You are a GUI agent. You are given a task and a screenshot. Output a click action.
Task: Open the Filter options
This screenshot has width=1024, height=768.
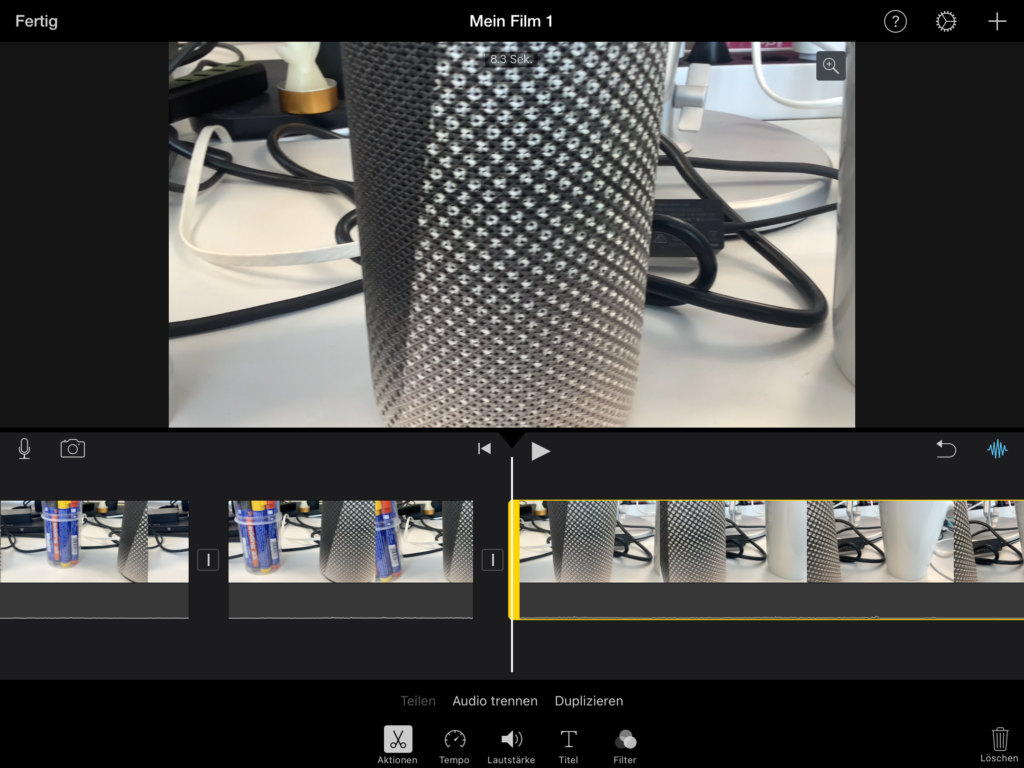(625, 744)
